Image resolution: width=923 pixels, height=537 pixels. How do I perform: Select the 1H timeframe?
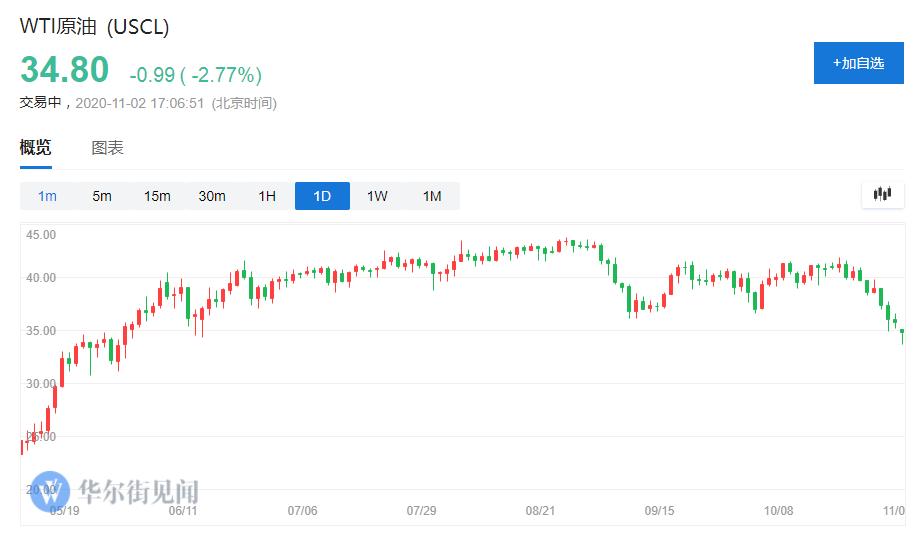(267, 196)
